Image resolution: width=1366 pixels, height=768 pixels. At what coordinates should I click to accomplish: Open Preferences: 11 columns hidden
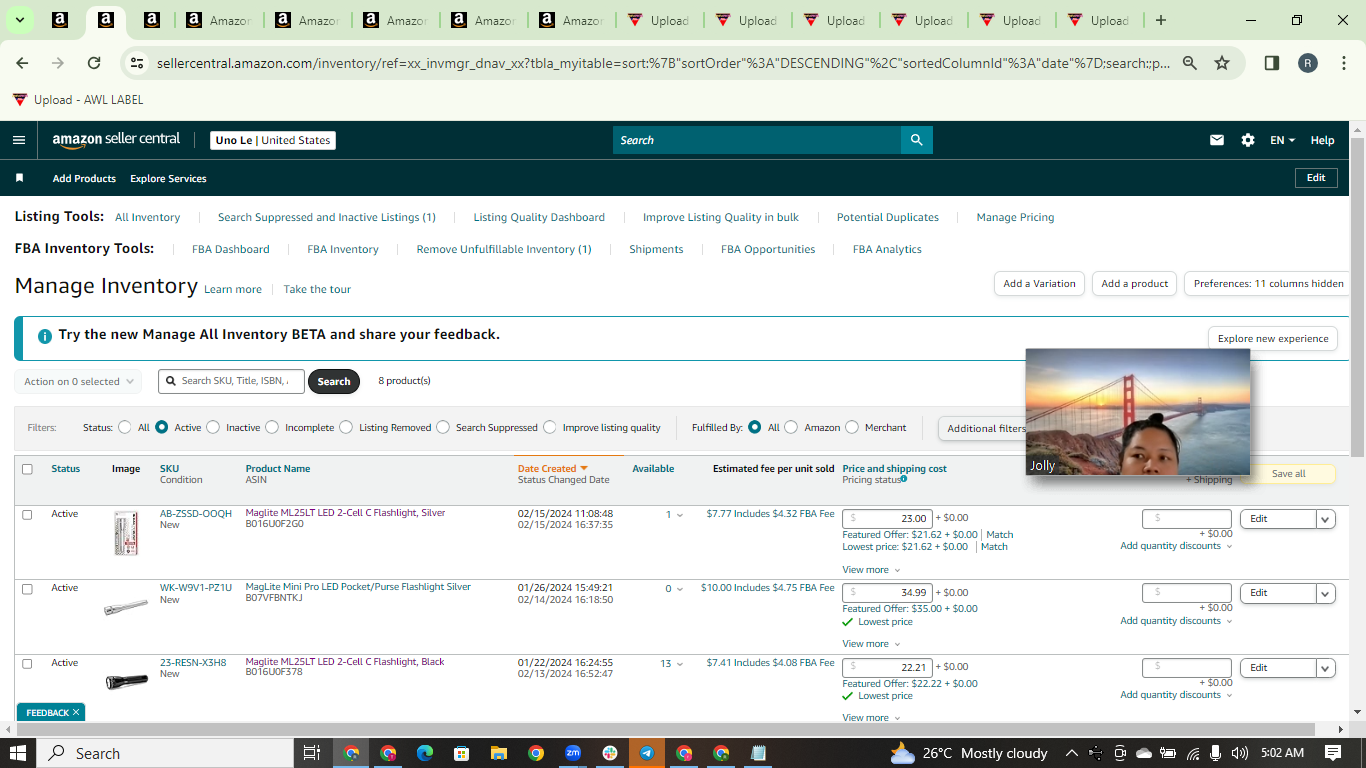click(1268, 284)
